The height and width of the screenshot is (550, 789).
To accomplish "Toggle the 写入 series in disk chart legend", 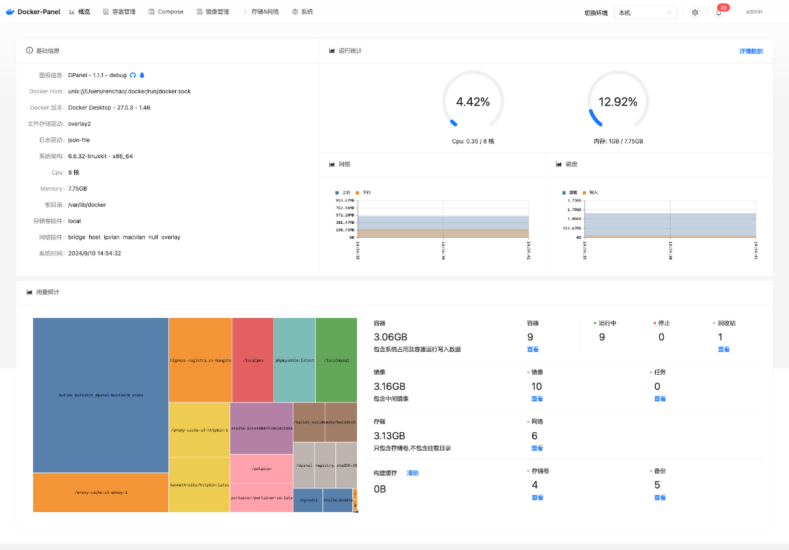I will pos(591,191).
